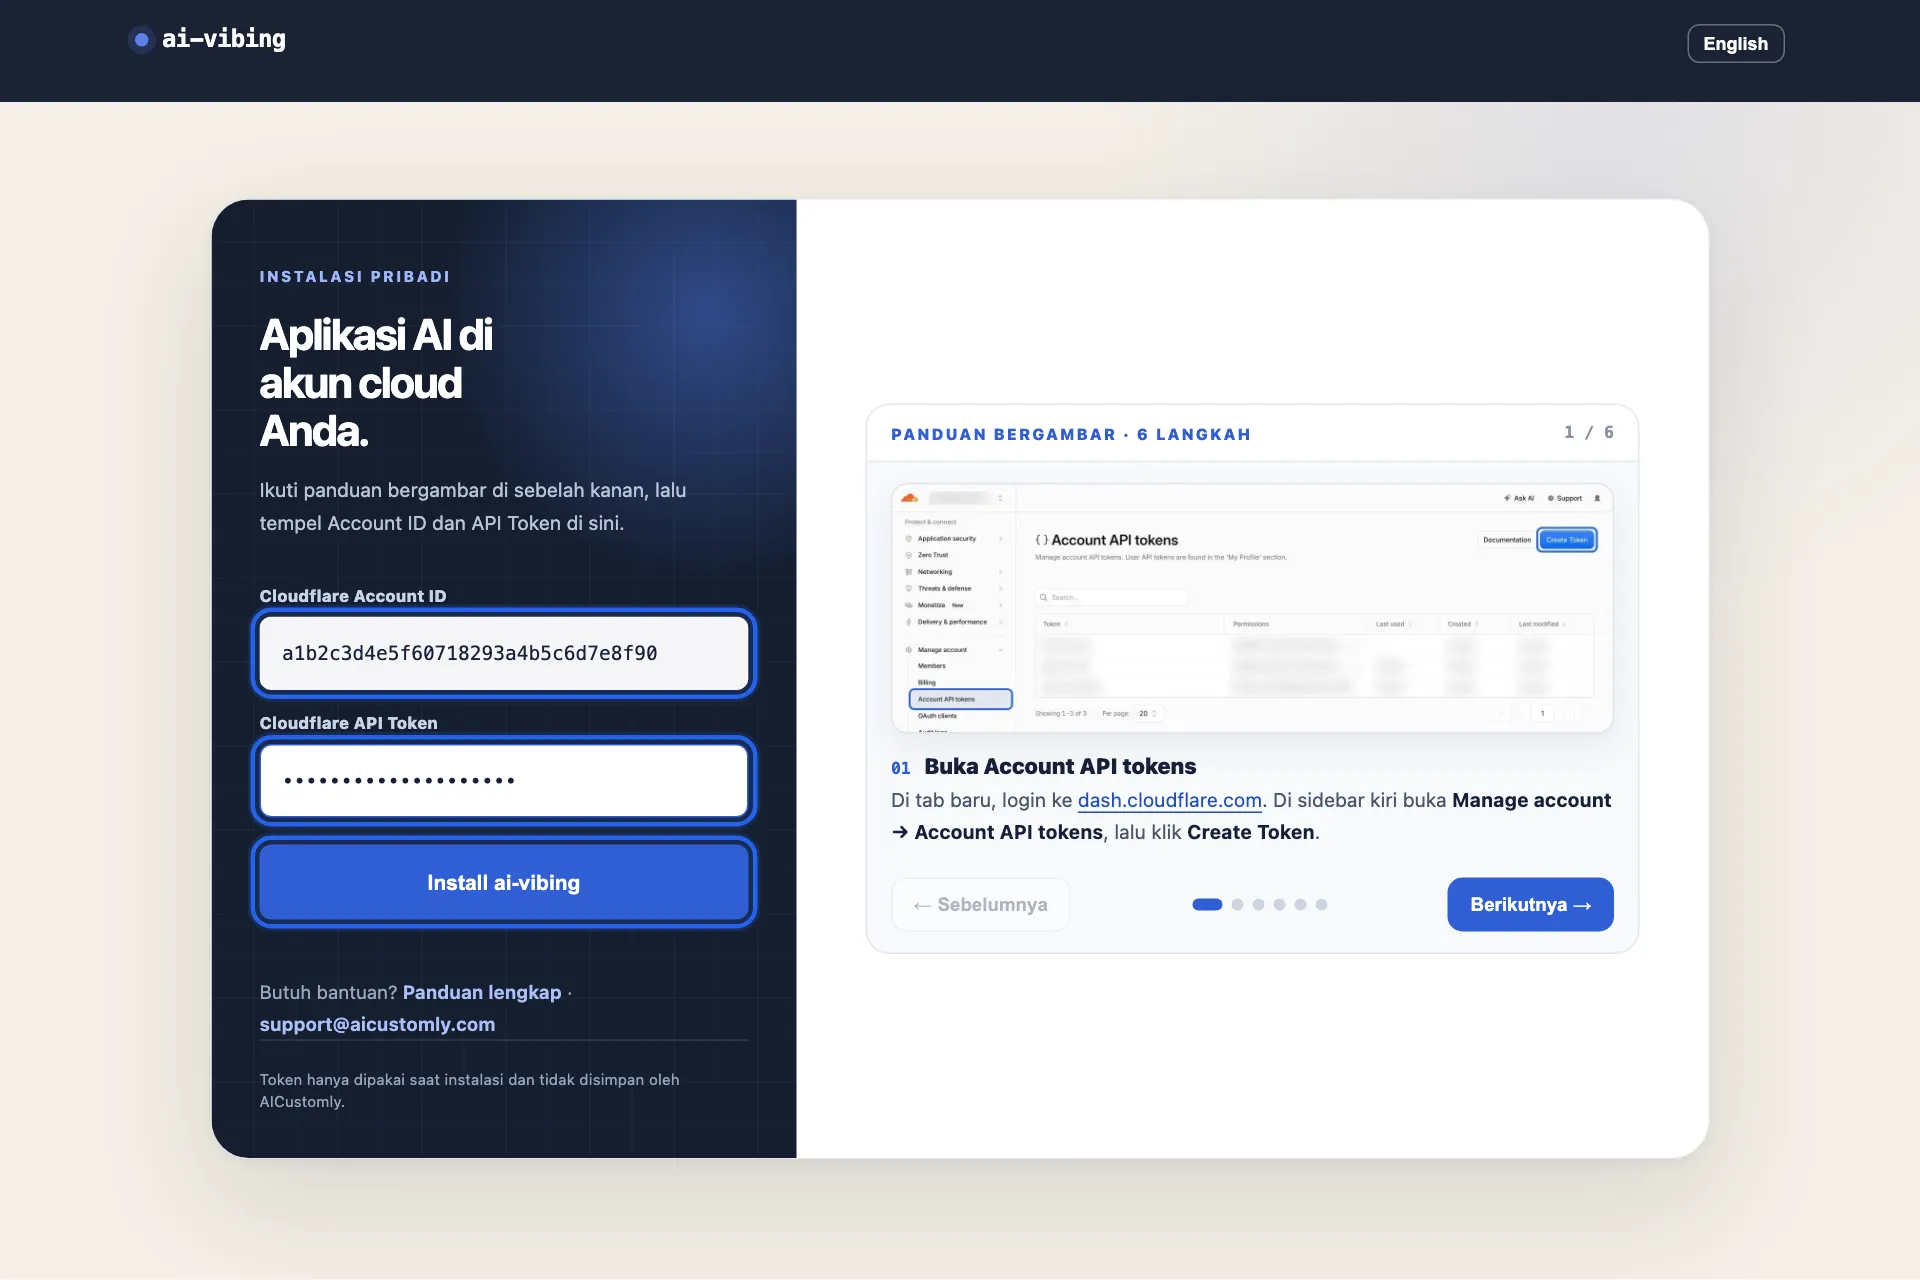Click the '1 / 6' step counter
This screenshot has width=1920, height=1280.
(x=1589, y=432)
